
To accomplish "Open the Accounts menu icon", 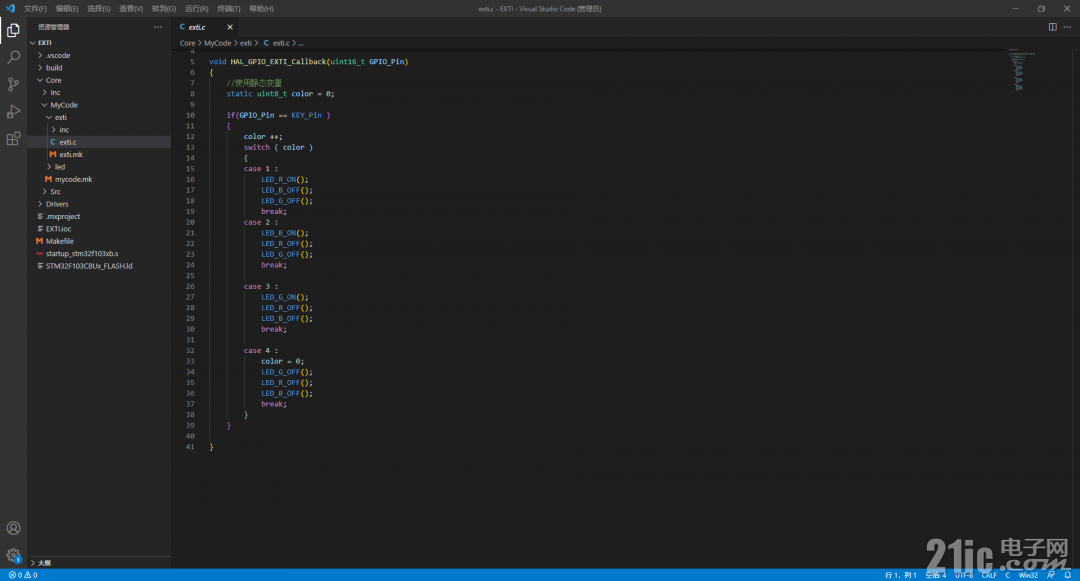I will (x=13, y=528).
